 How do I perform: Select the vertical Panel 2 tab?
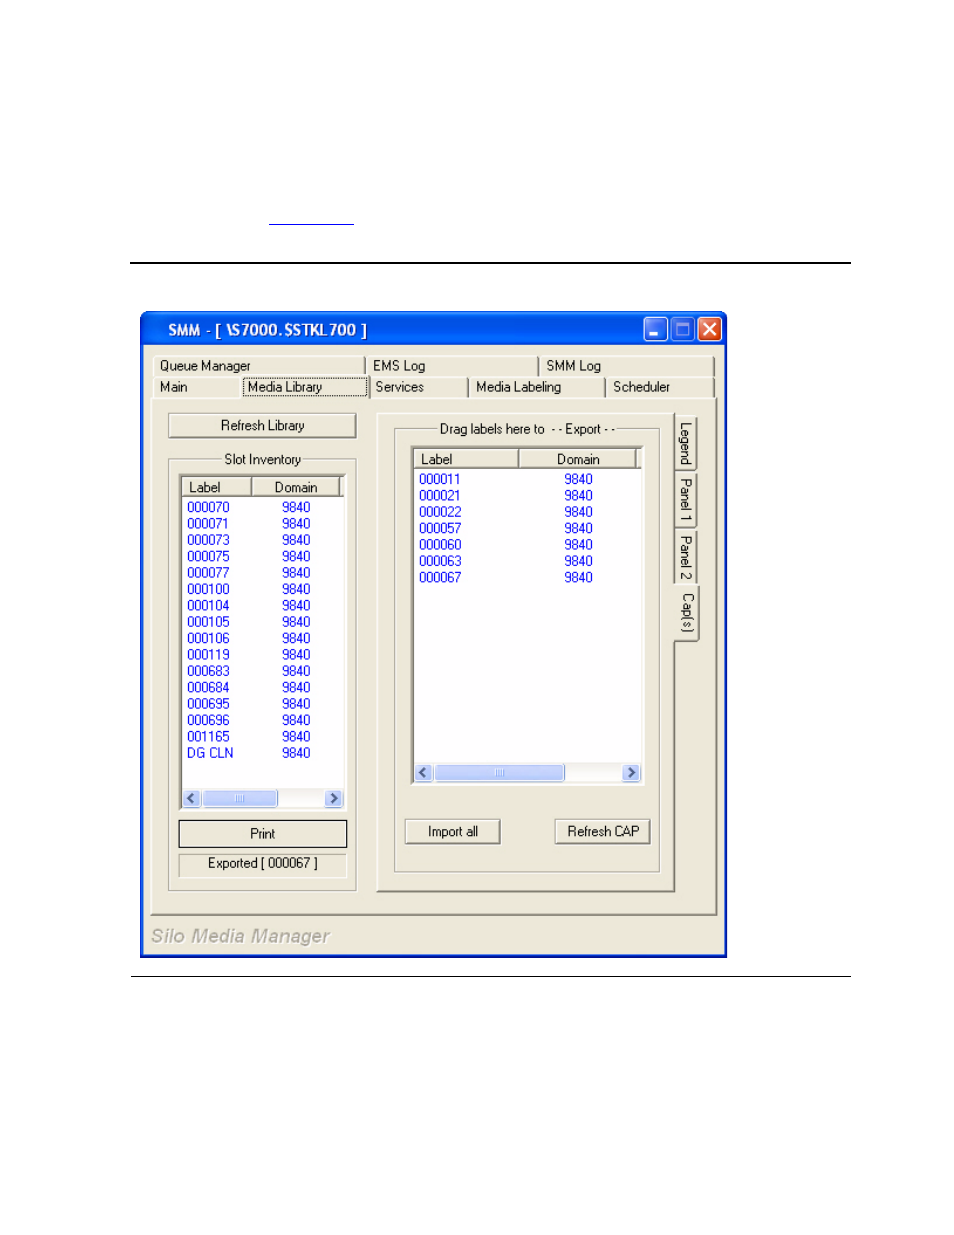point(686,555)
